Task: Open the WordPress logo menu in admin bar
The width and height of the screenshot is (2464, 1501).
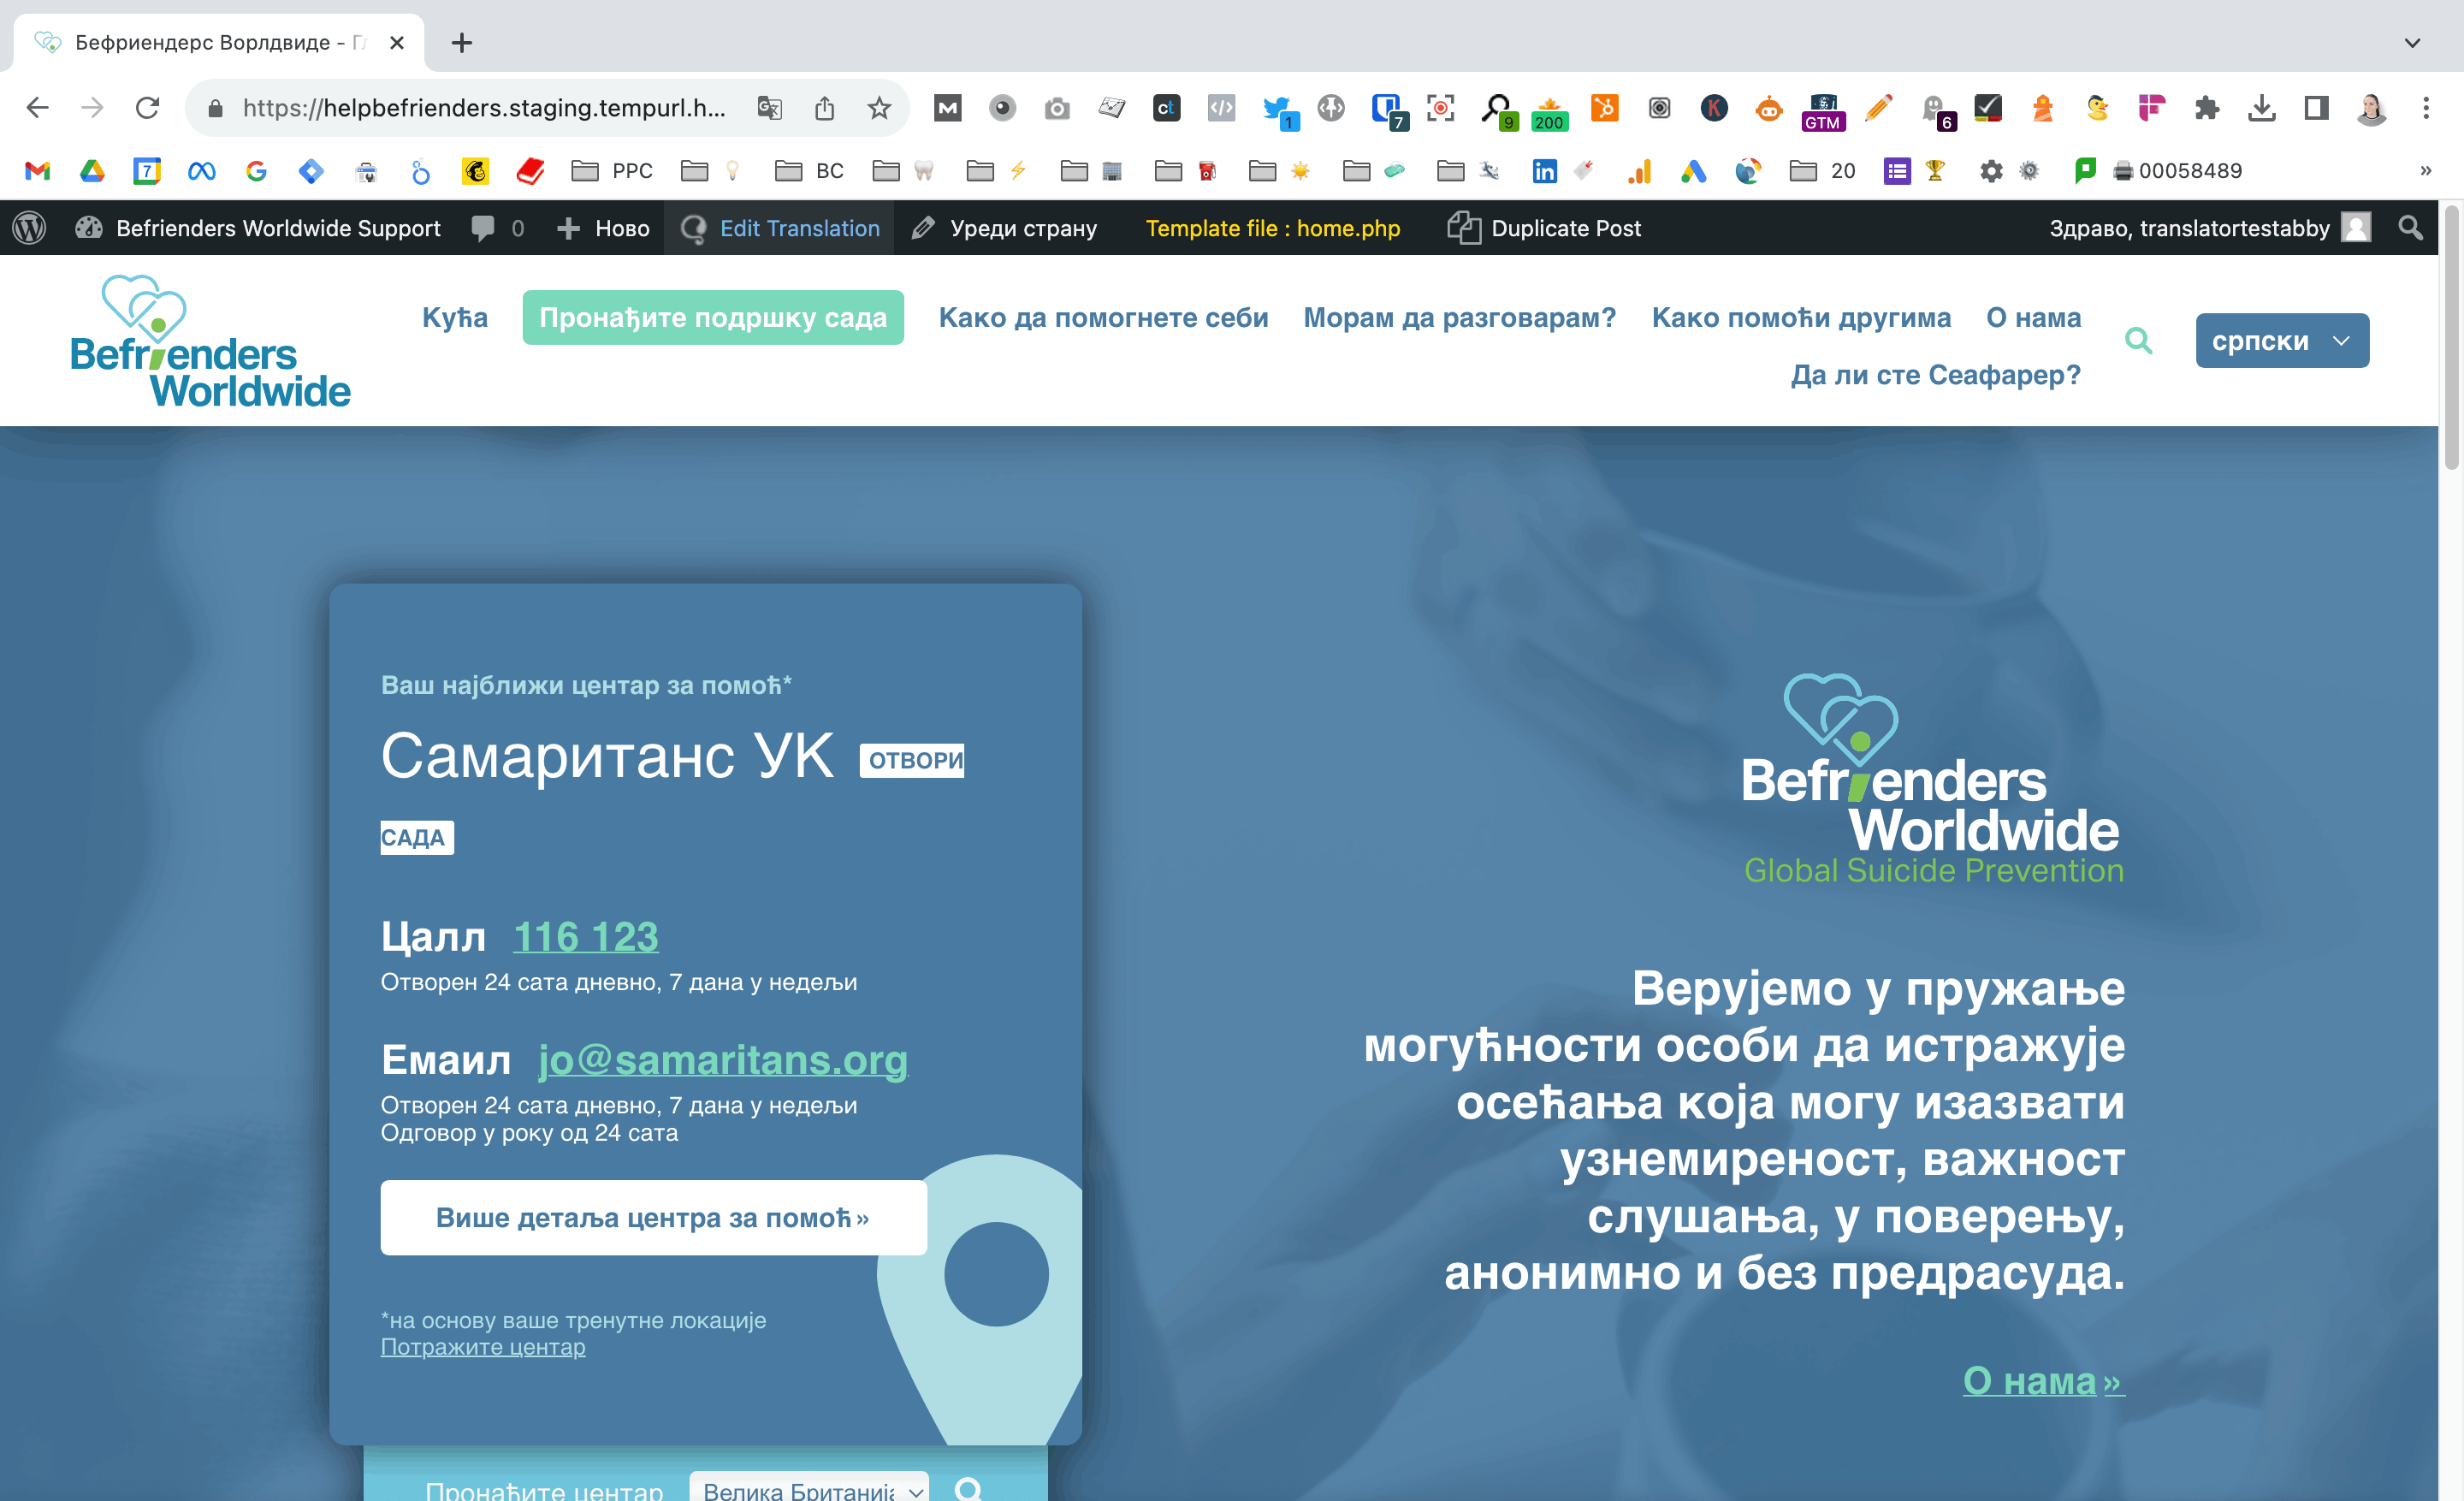Action: 30,228
